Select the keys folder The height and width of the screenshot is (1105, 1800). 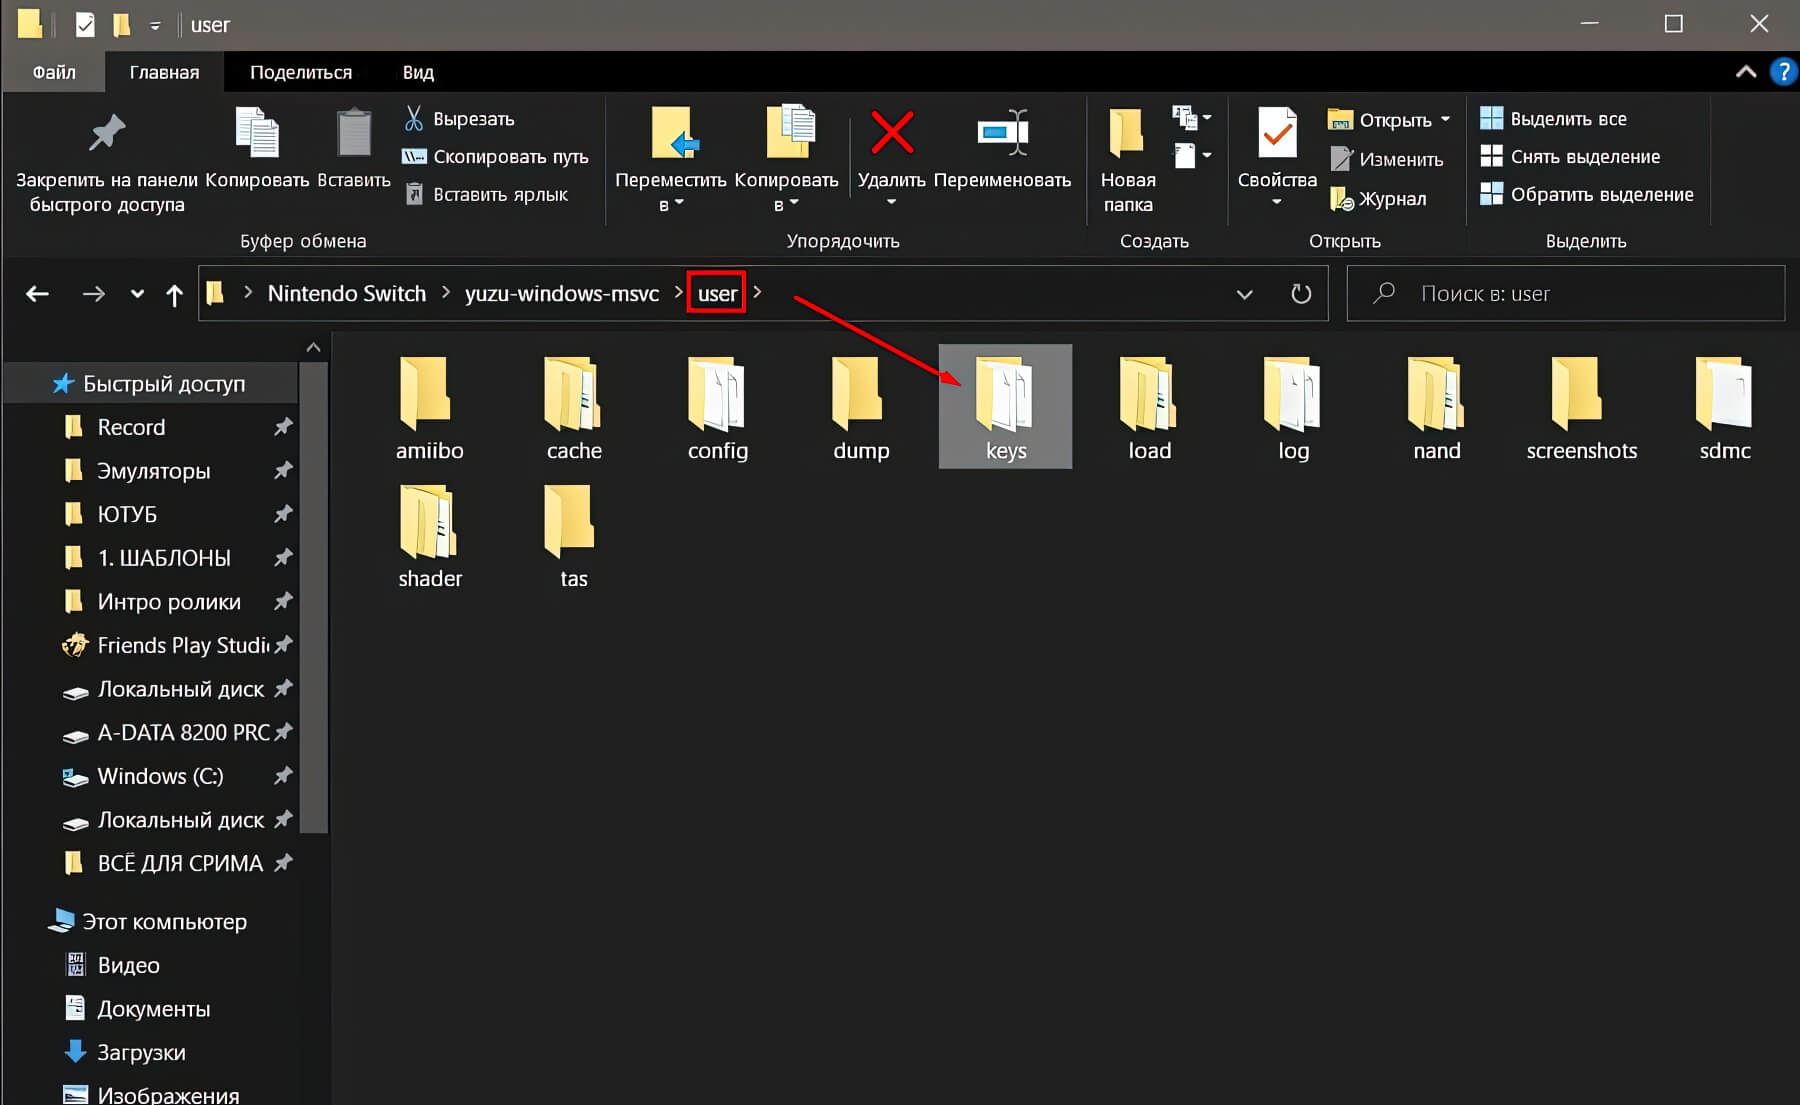pyautogui.click(x=1005, y=407)
